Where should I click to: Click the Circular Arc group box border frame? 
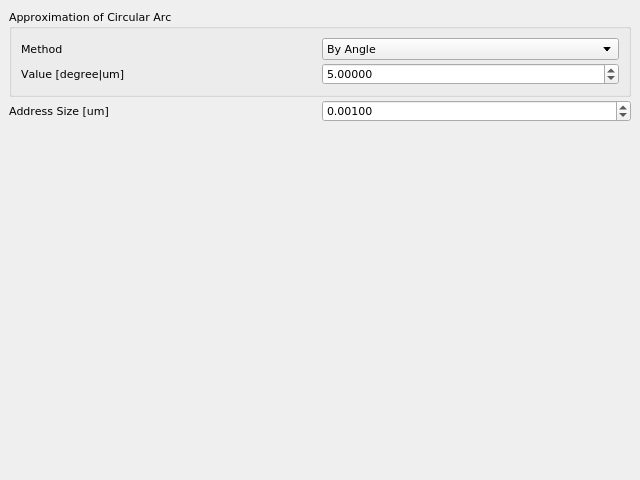pos(320,28)
